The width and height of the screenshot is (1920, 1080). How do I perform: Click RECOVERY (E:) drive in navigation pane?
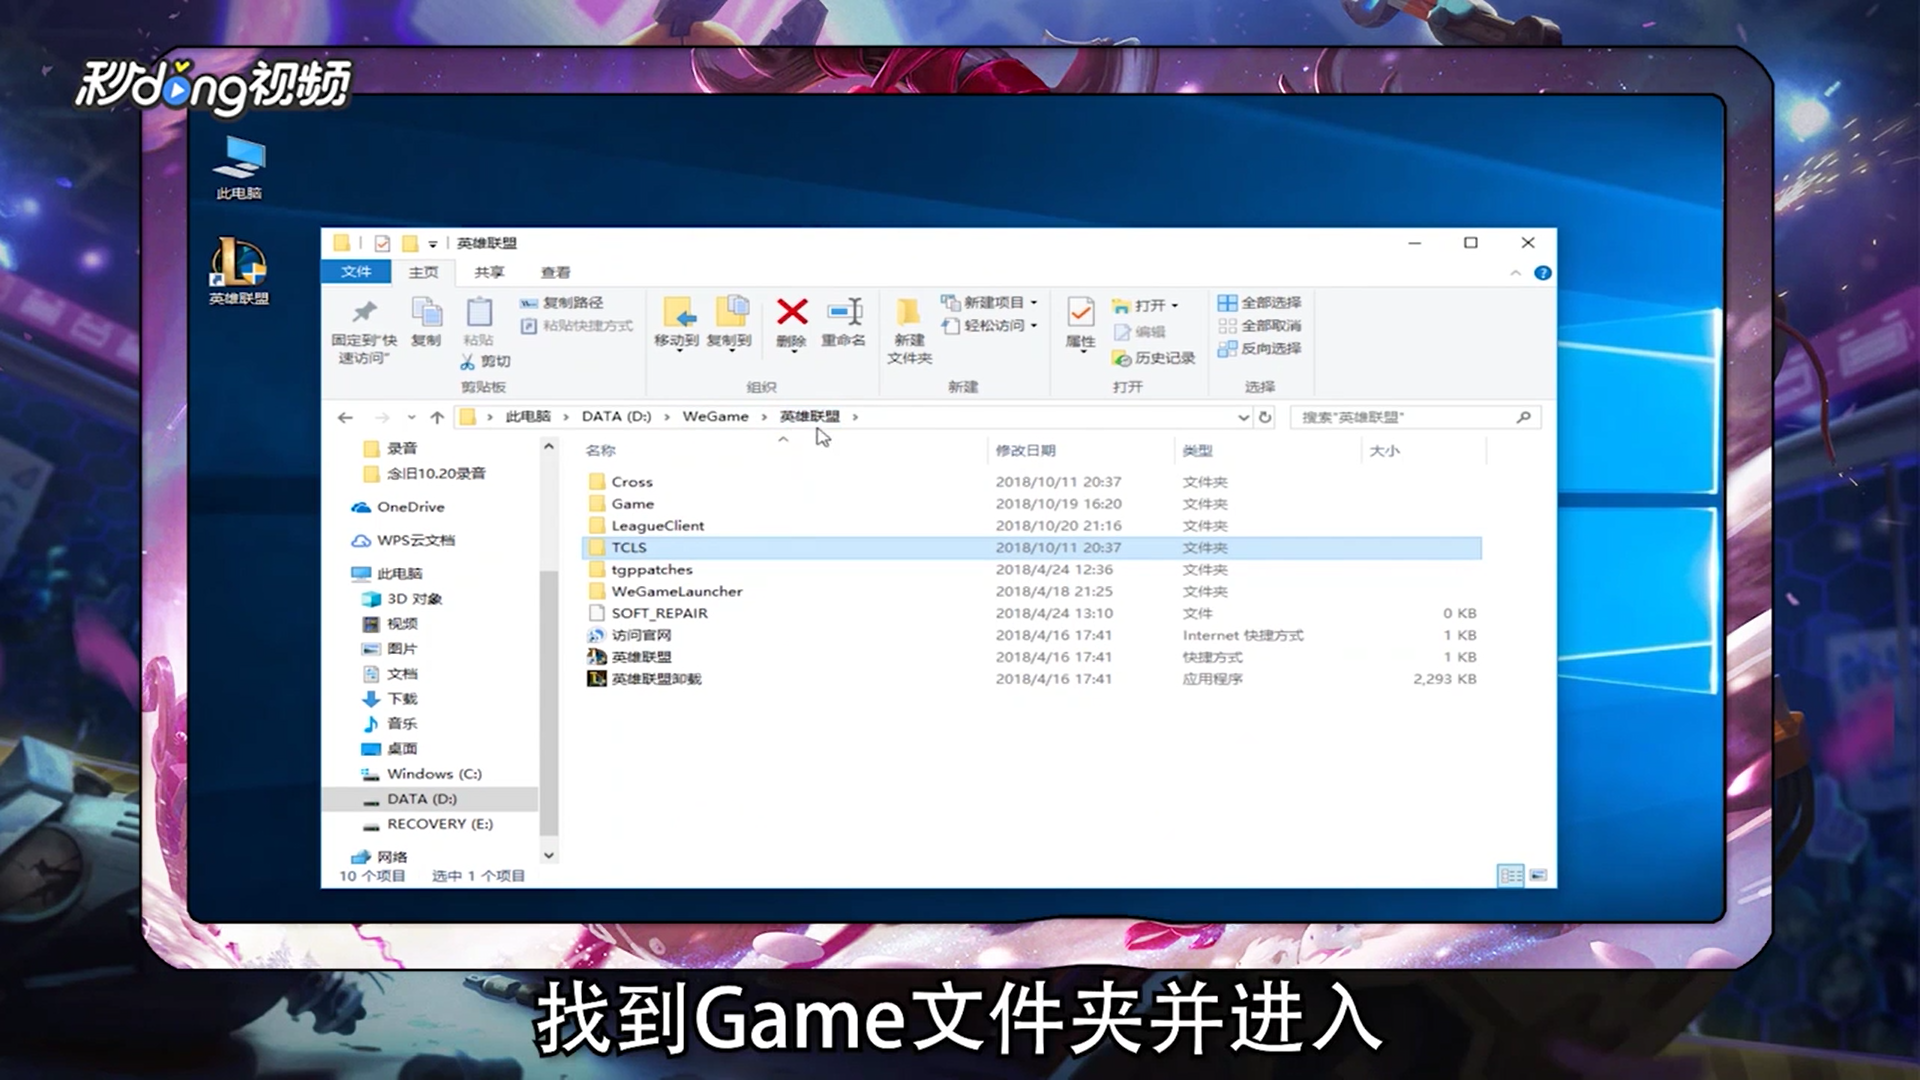tap(427, 824)
